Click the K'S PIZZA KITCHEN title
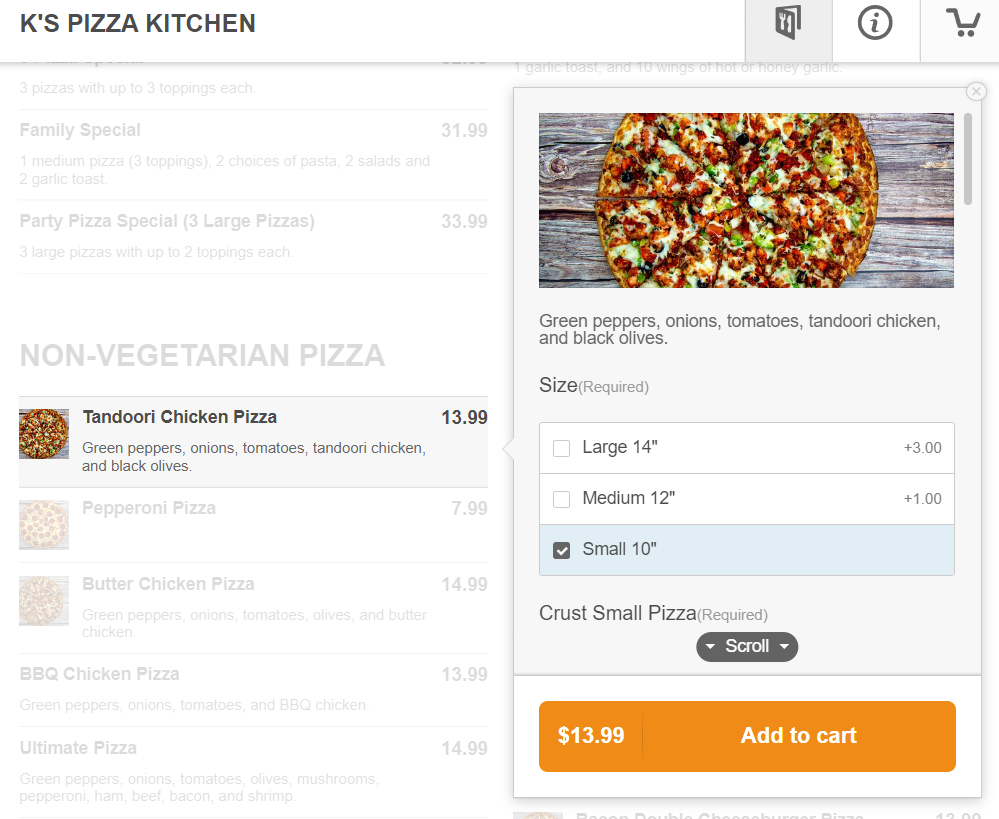 pyautogui.click(x=138, y=23)
